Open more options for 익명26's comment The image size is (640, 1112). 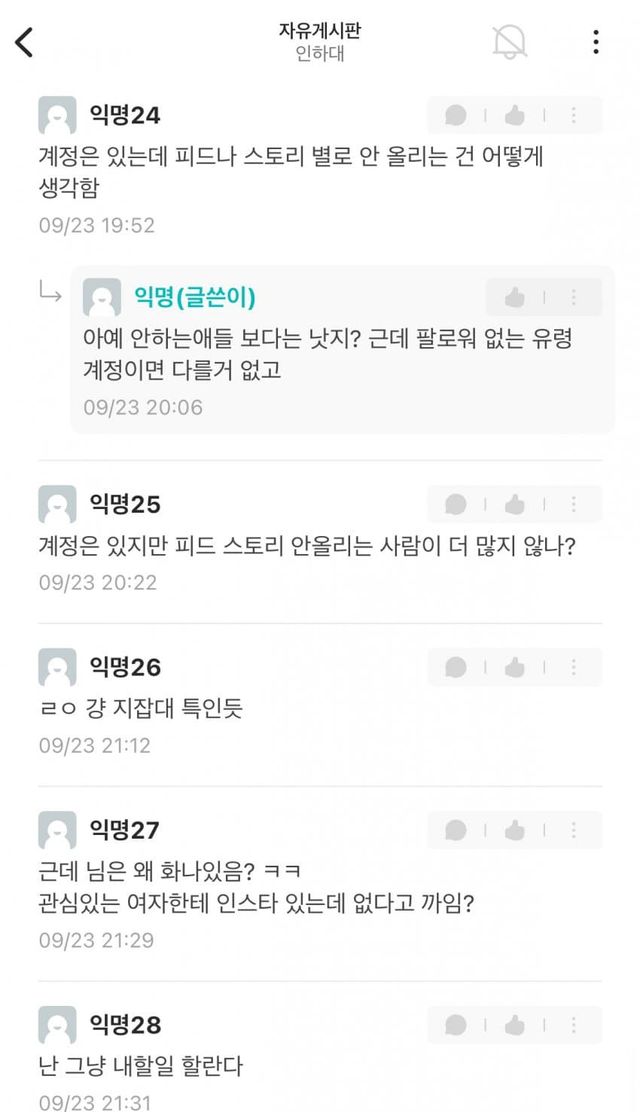coord(574,667)
